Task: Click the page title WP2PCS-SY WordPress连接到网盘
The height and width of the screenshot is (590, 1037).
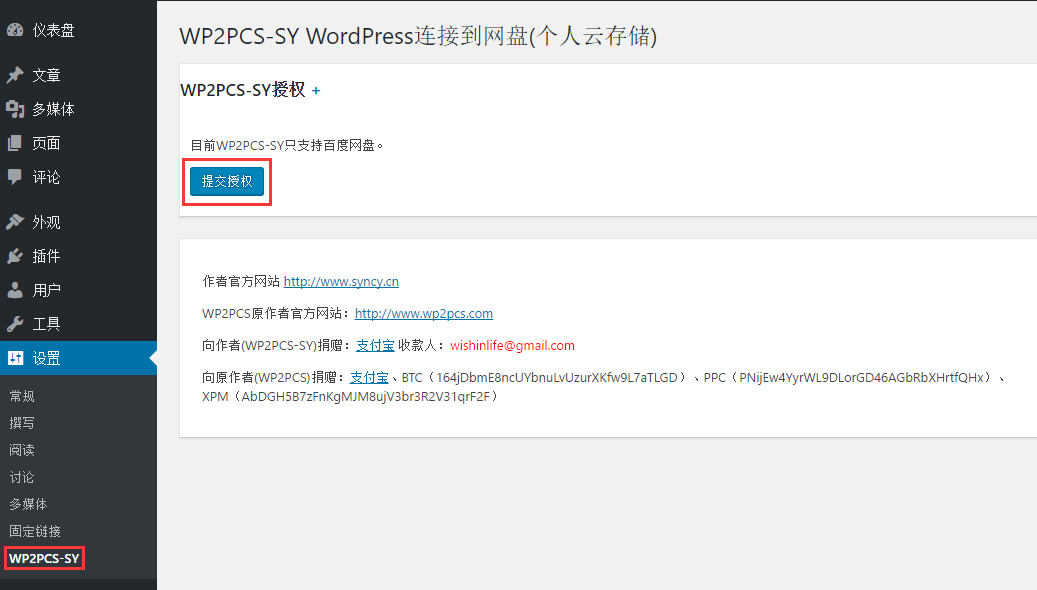Action: coord(419,36)
